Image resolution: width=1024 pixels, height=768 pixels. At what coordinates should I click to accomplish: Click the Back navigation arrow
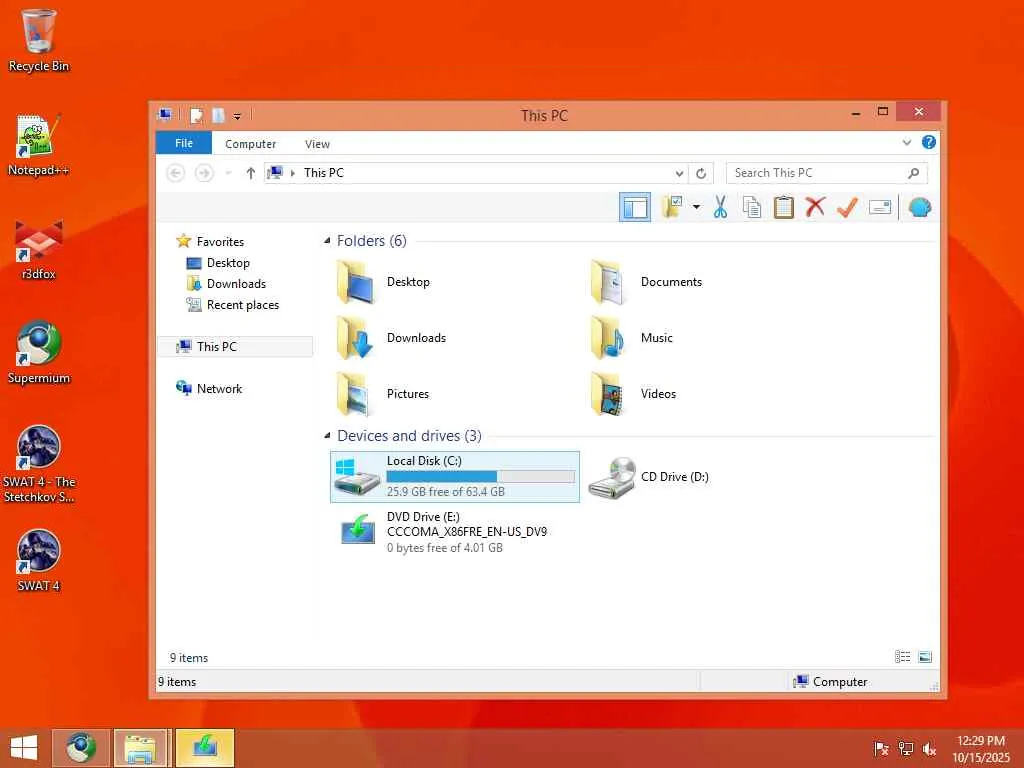(175, 173)
